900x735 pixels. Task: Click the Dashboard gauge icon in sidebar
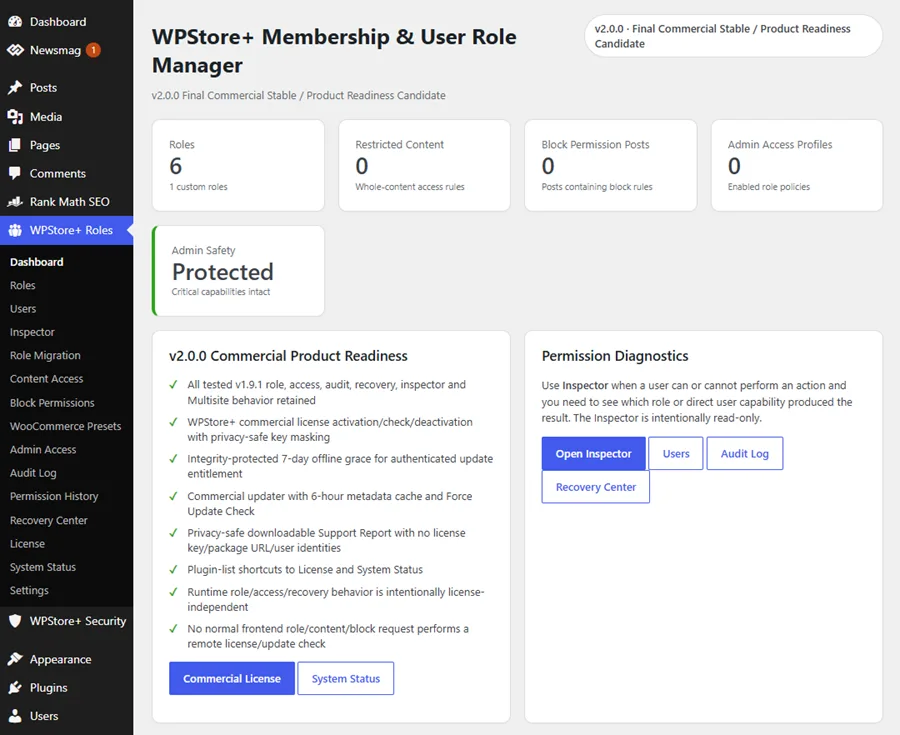[15, 22]
